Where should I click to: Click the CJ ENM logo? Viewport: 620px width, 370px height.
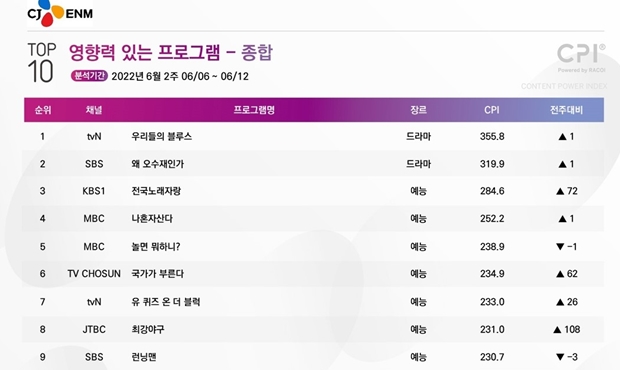click(60, 13)
